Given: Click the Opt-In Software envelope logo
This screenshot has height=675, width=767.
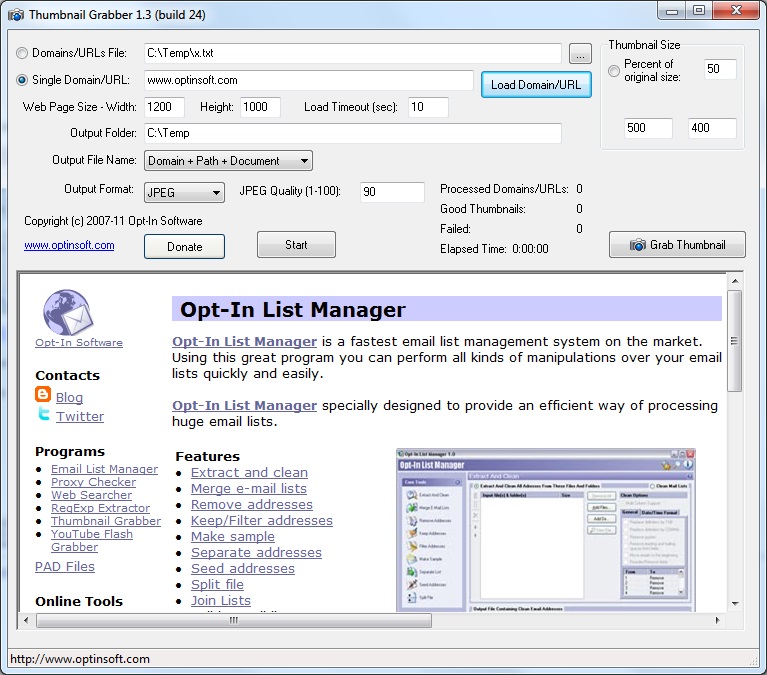Looking at the screenshot, I should point(68,311).
